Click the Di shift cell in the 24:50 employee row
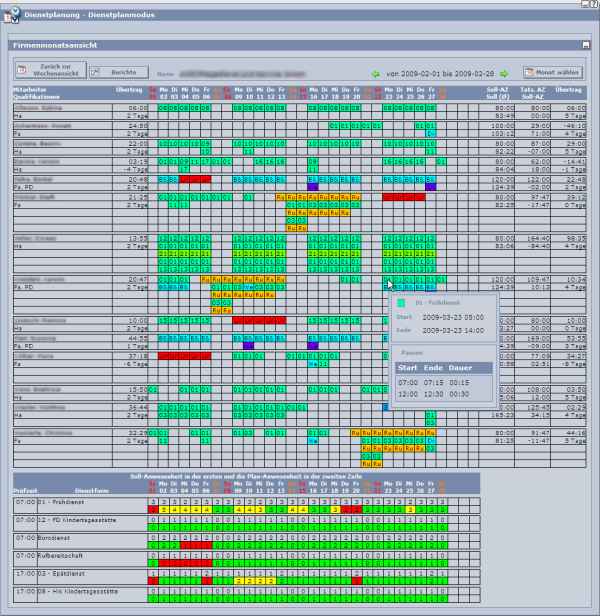The width and height of the screenshot is (600, 616). (431, 134)
